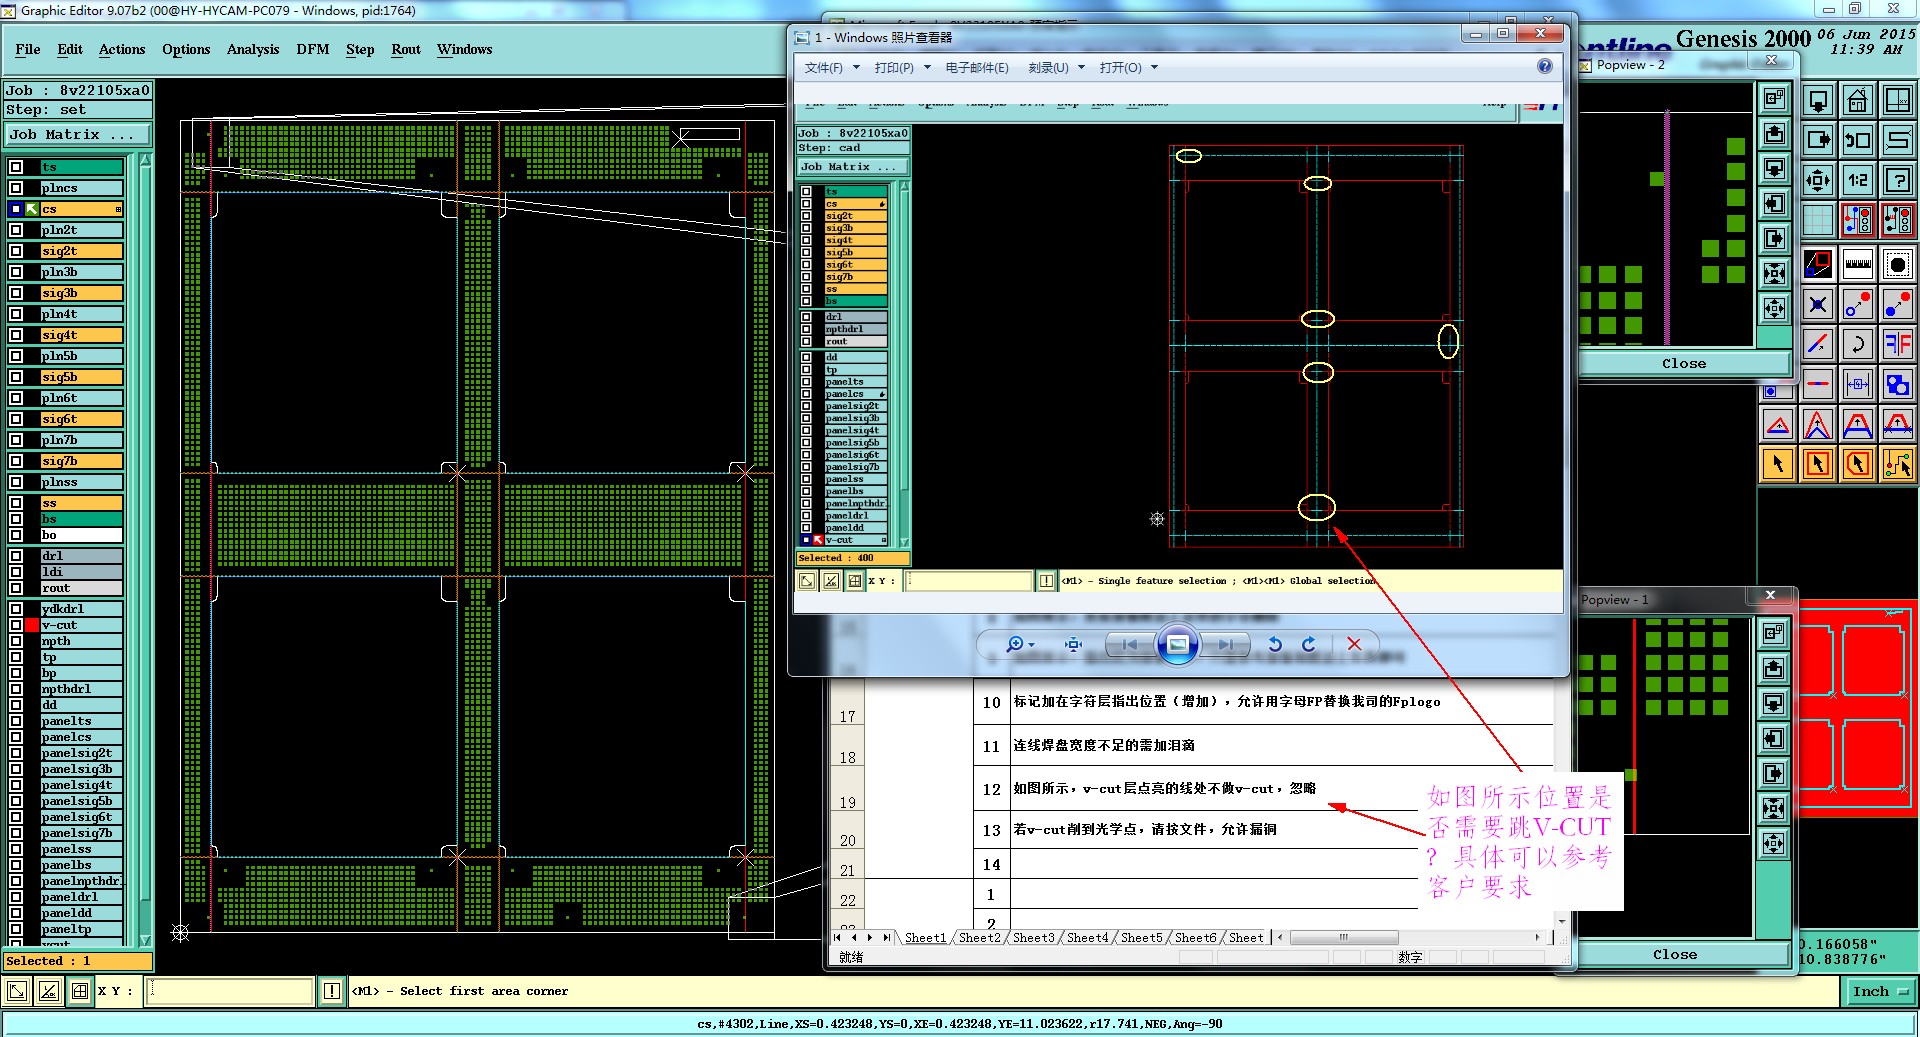Rotate photo clockwise in photo viewer

pyautogui.click(x=1309, y=645)
